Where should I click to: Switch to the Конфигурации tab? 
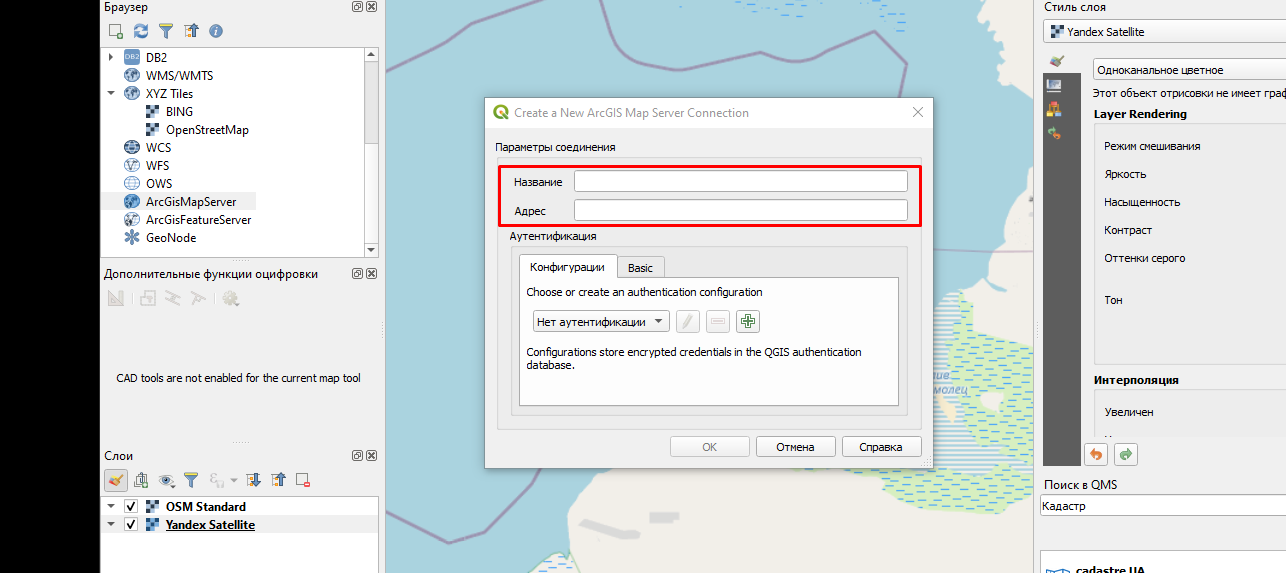click(x=567, y=267)
